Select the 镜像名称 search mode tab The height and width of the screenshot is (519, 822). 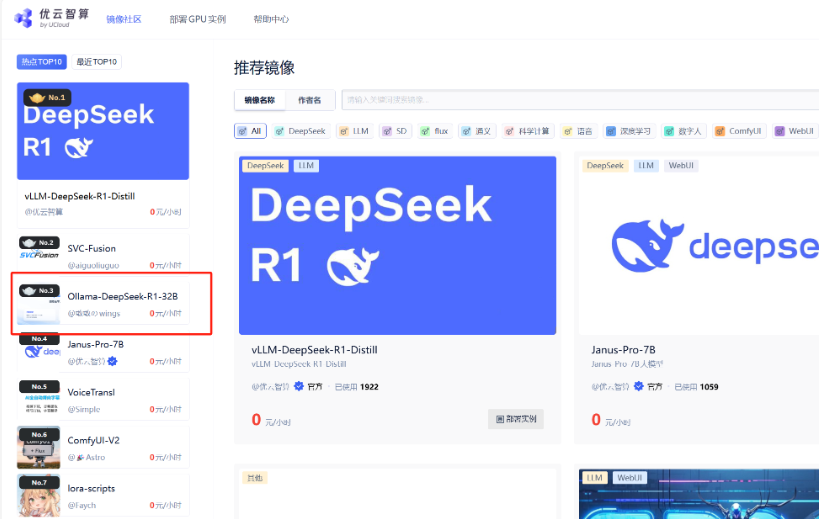(259, 100)
